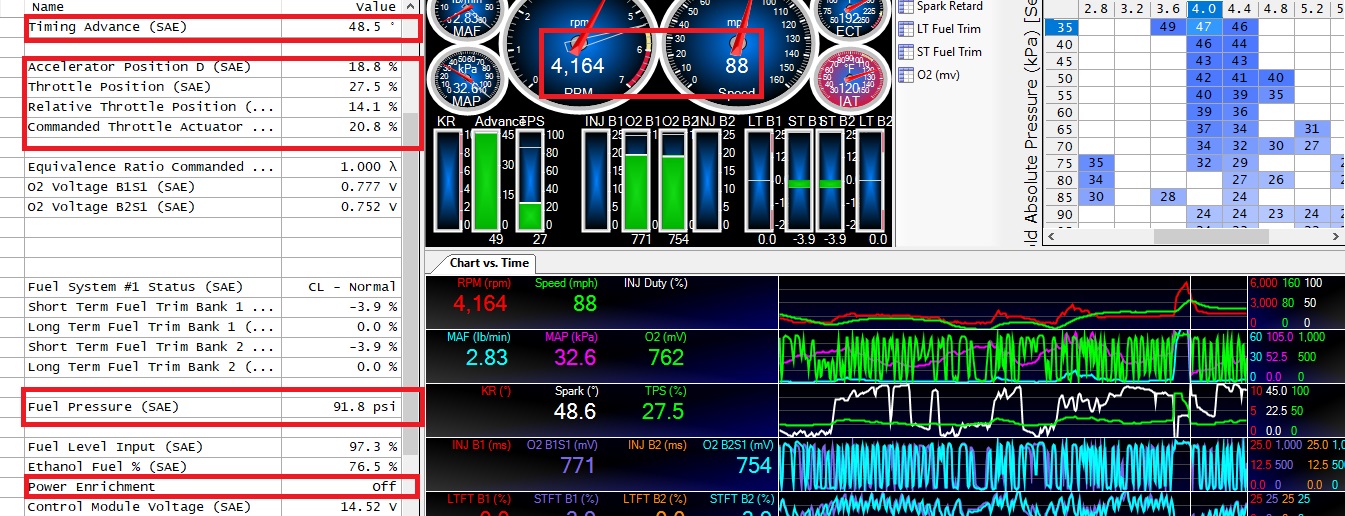Select the Timing Advance (SAE) row
This screenshot has width=1345, height=516.
pyautogui.click(x=210, y=27)
